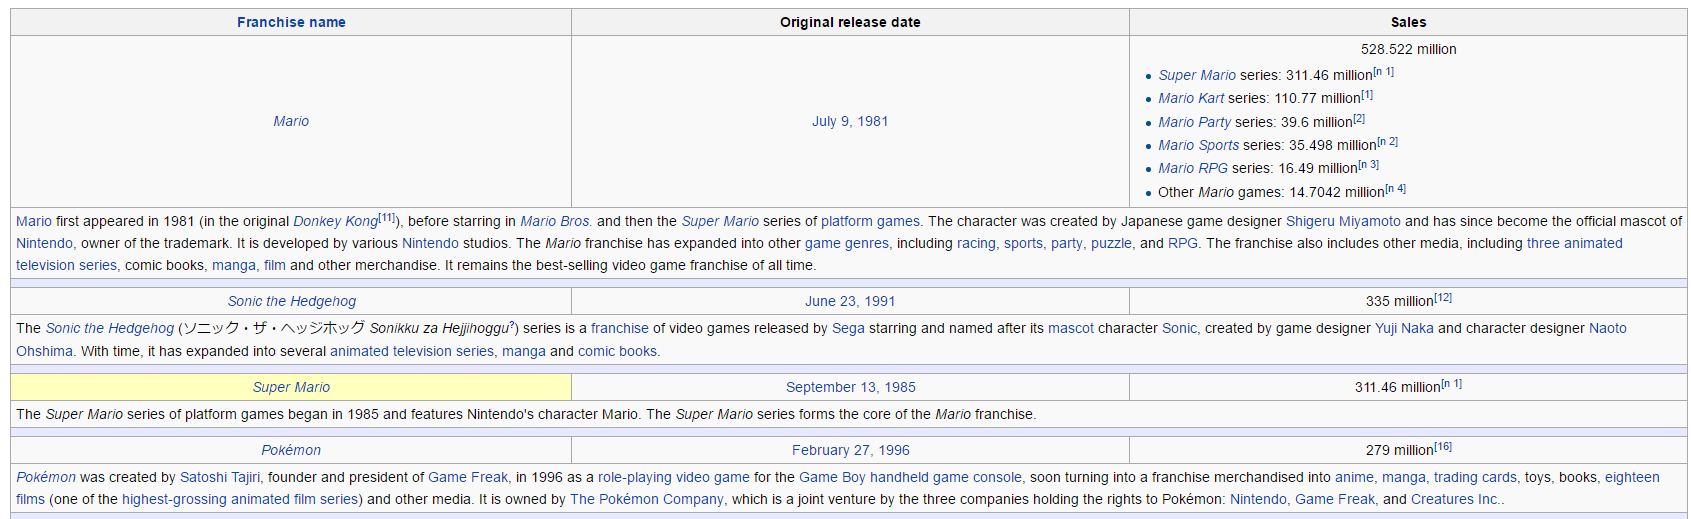1691x519 pixels.
Task: Open the animated television series link in Sonic description
Action: coord(412,351)
